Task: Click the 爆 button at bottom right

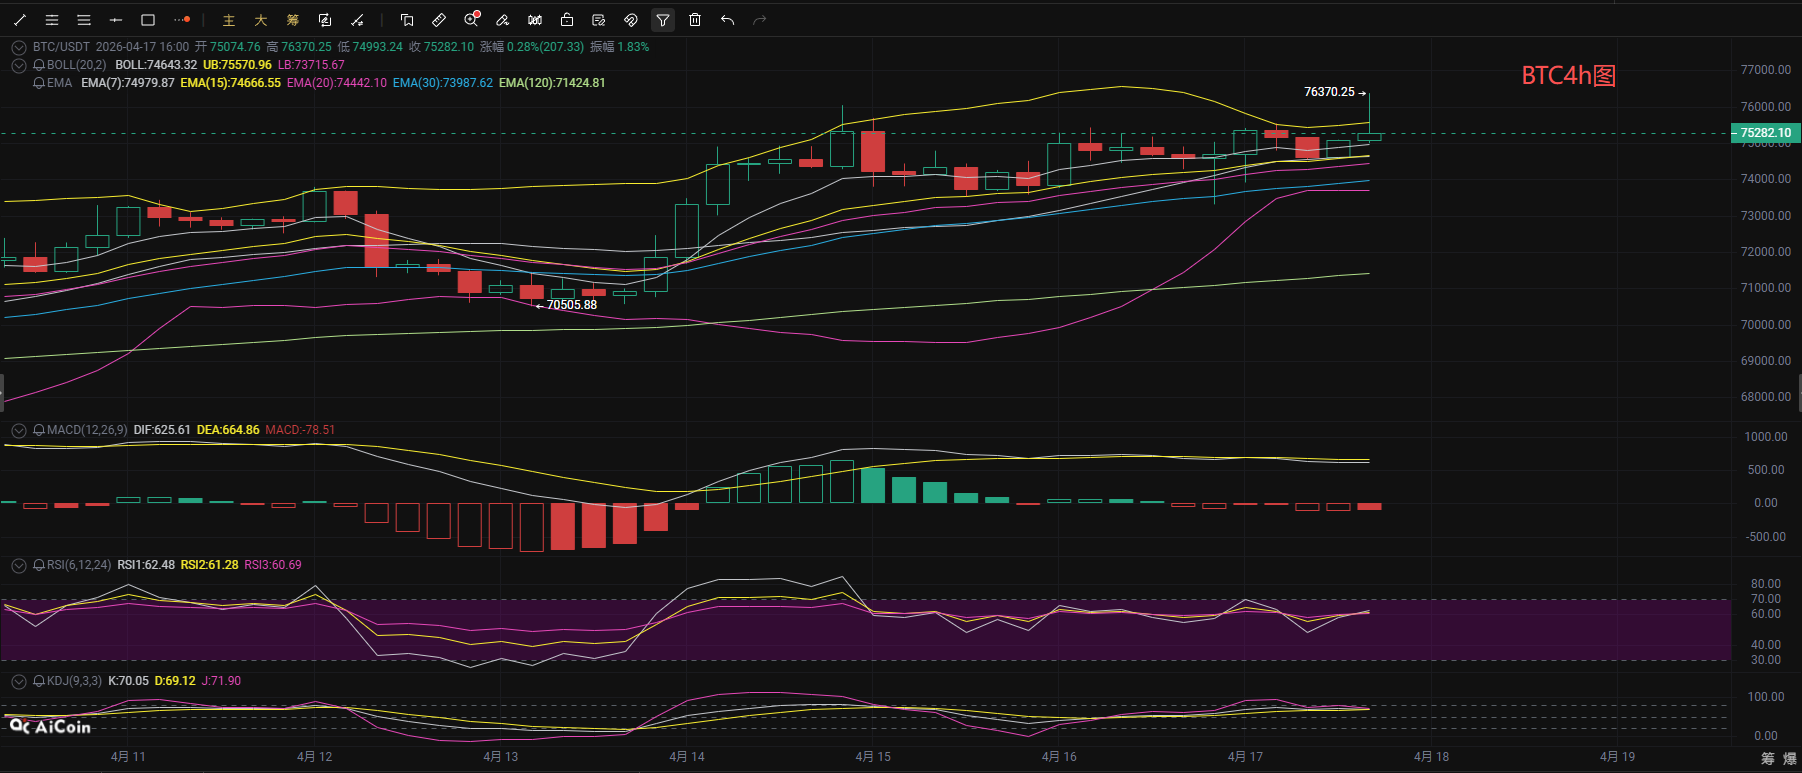Action: [x=1790, y=759]
